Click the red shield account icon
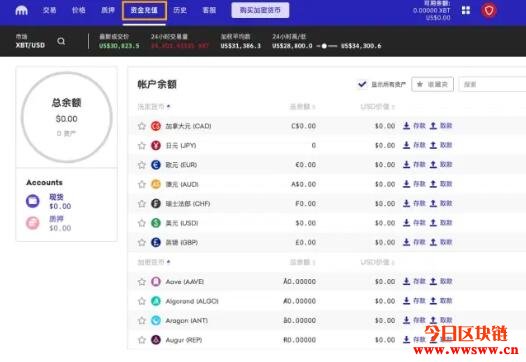This screenshot has height=362, width=526. pyautogui.click(x=489, y=11)
